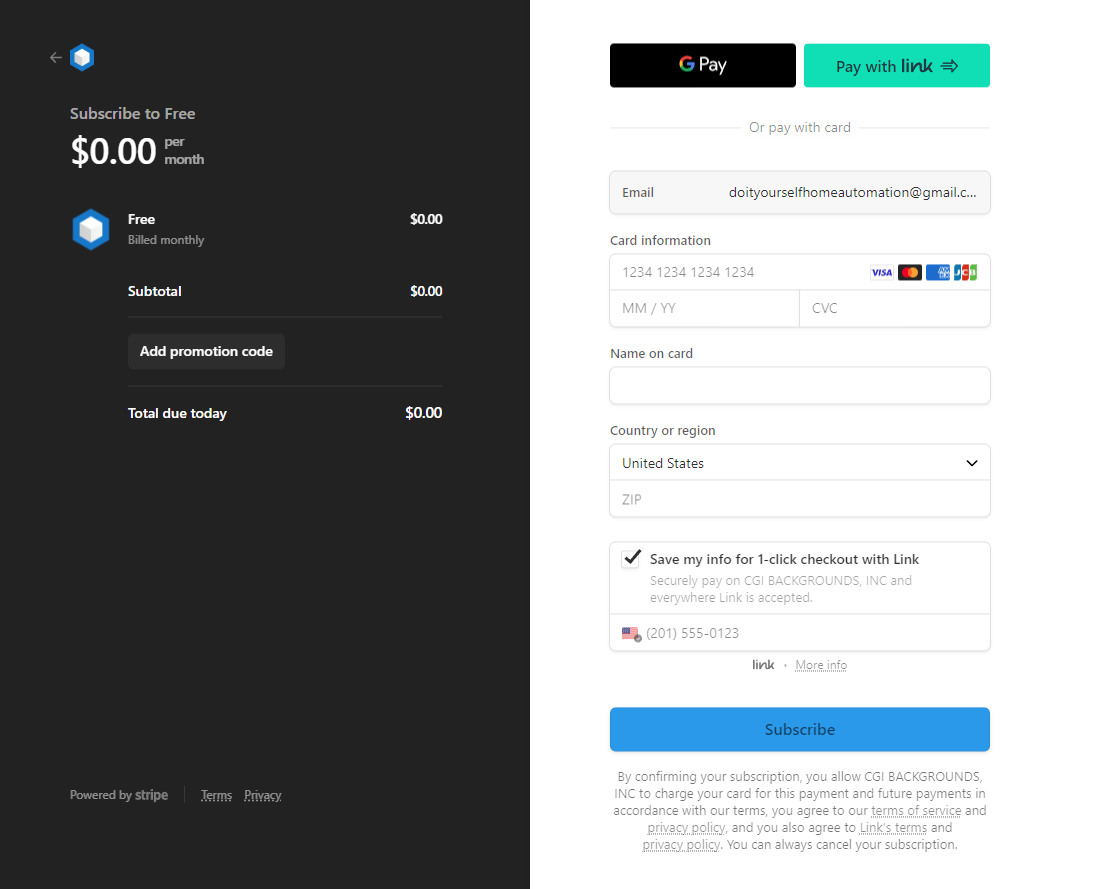Click the Free plan cube icon

90,229
